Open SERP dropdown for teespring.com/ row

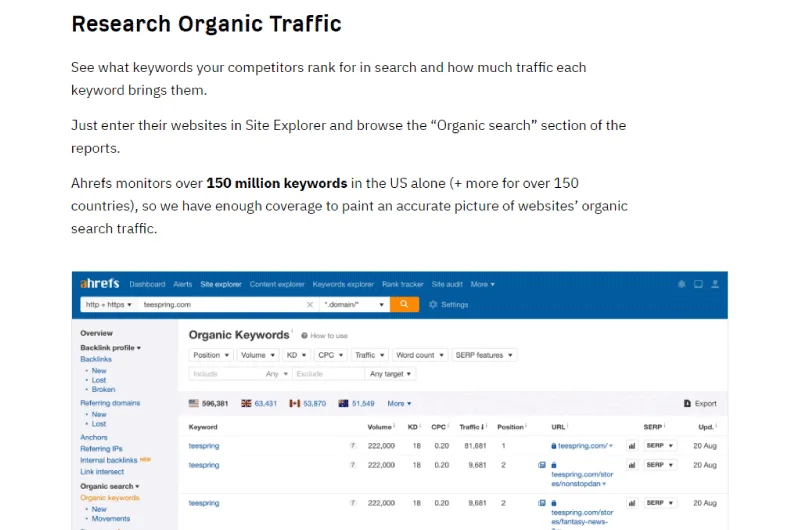tap(660, 446)
